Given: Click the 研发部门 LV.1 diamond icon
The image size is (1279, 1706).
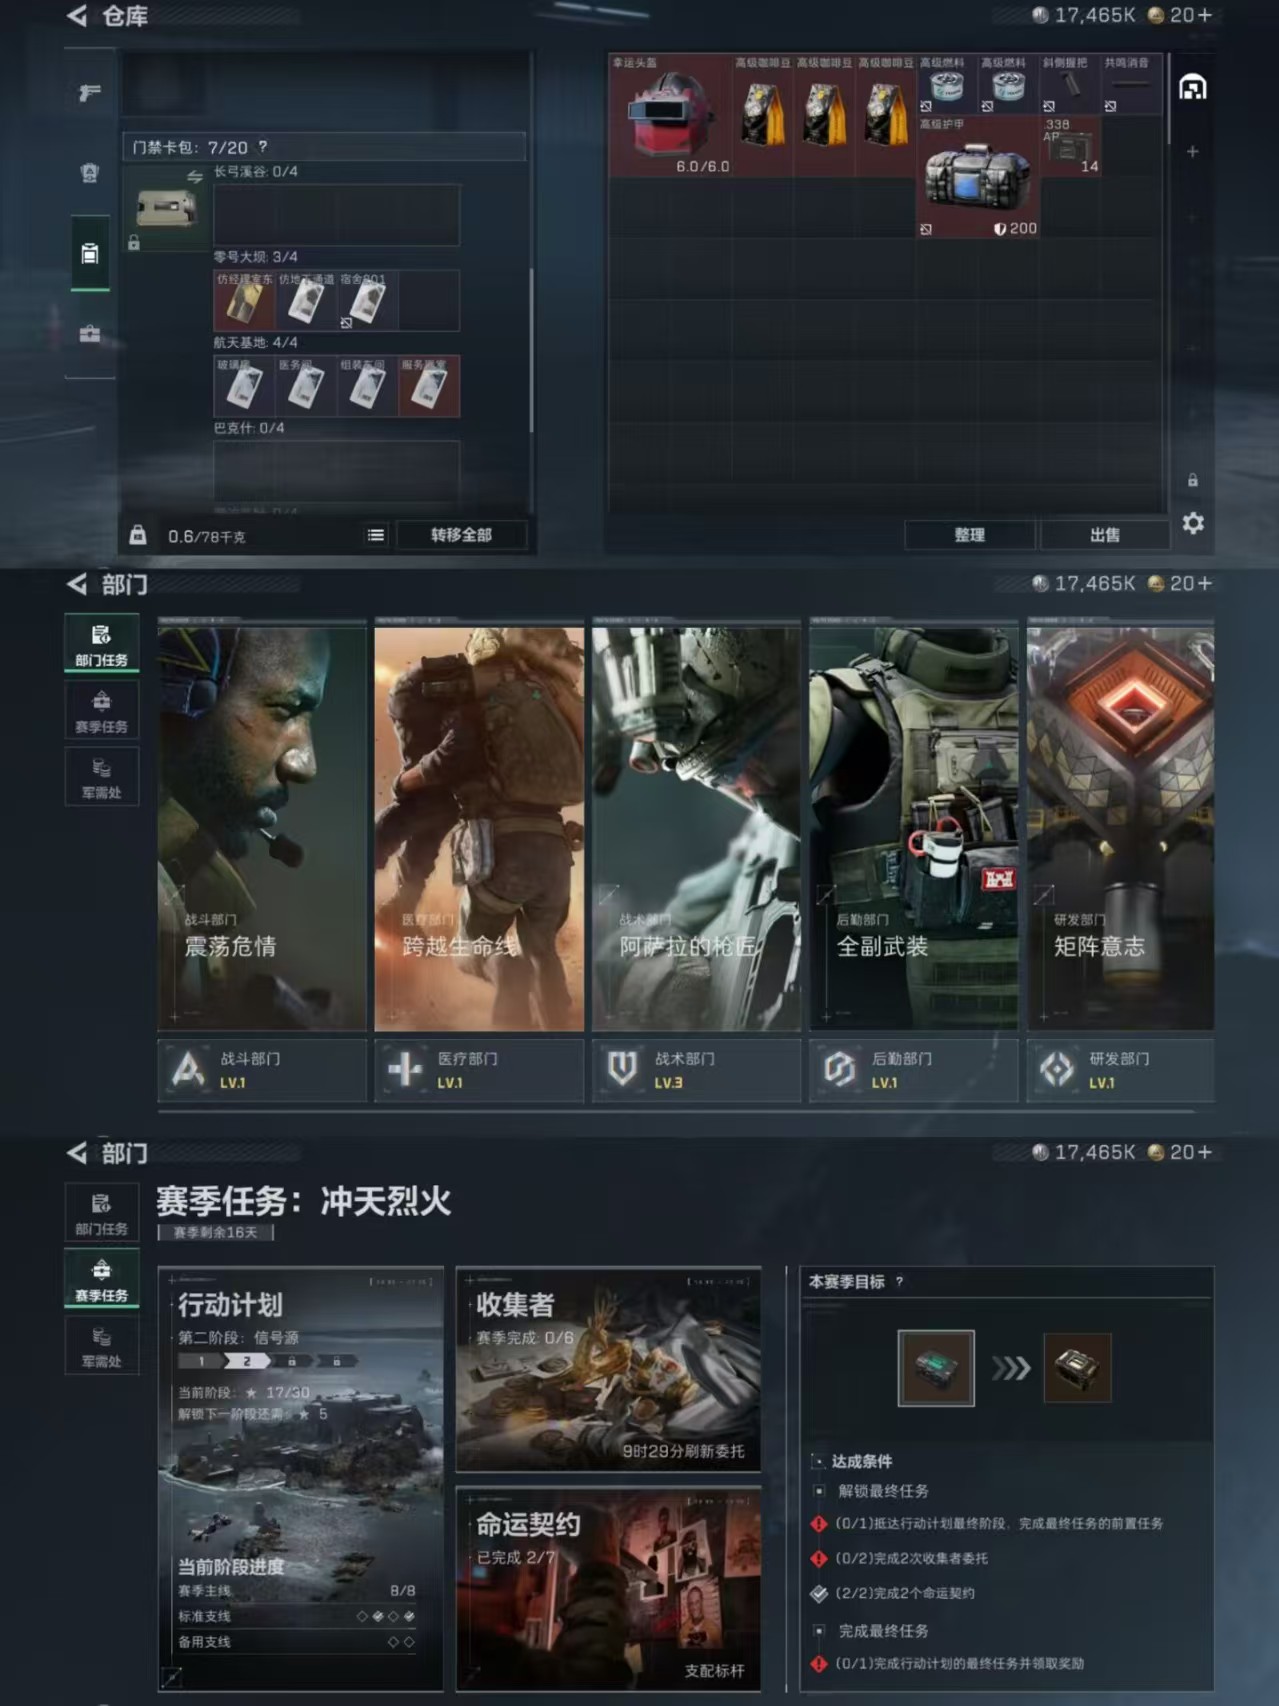Looking at the screenshot, I should (x=1057, y=1070).
